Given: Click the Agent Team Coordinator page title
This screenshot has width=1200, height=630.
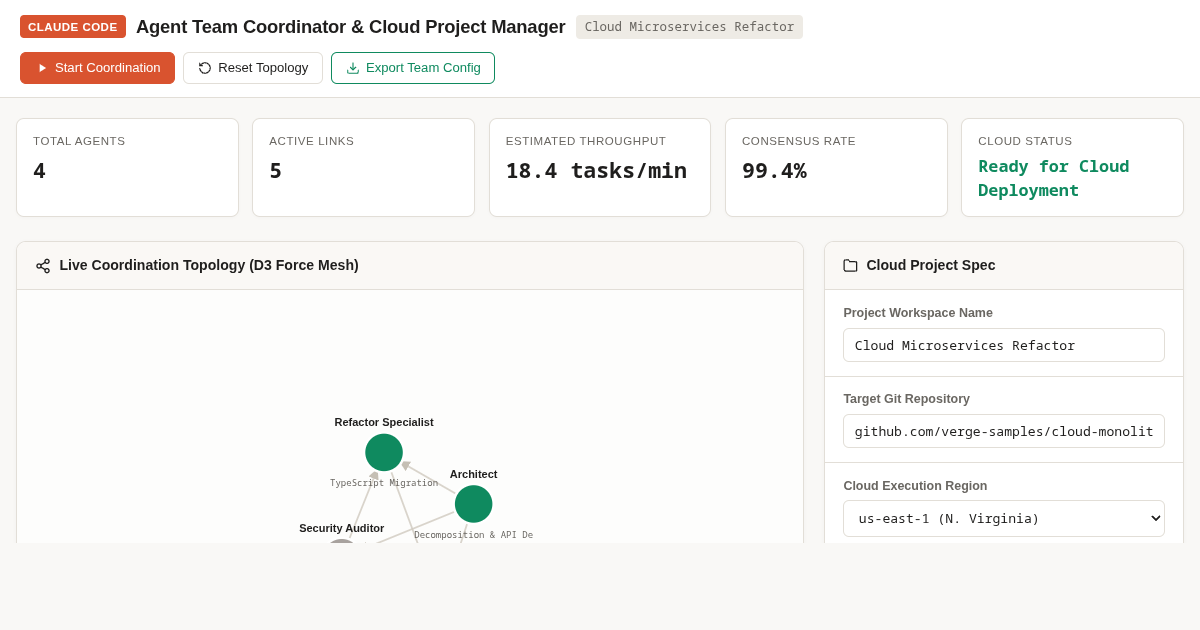Looking at the screenshot, I should pos(350,27).
